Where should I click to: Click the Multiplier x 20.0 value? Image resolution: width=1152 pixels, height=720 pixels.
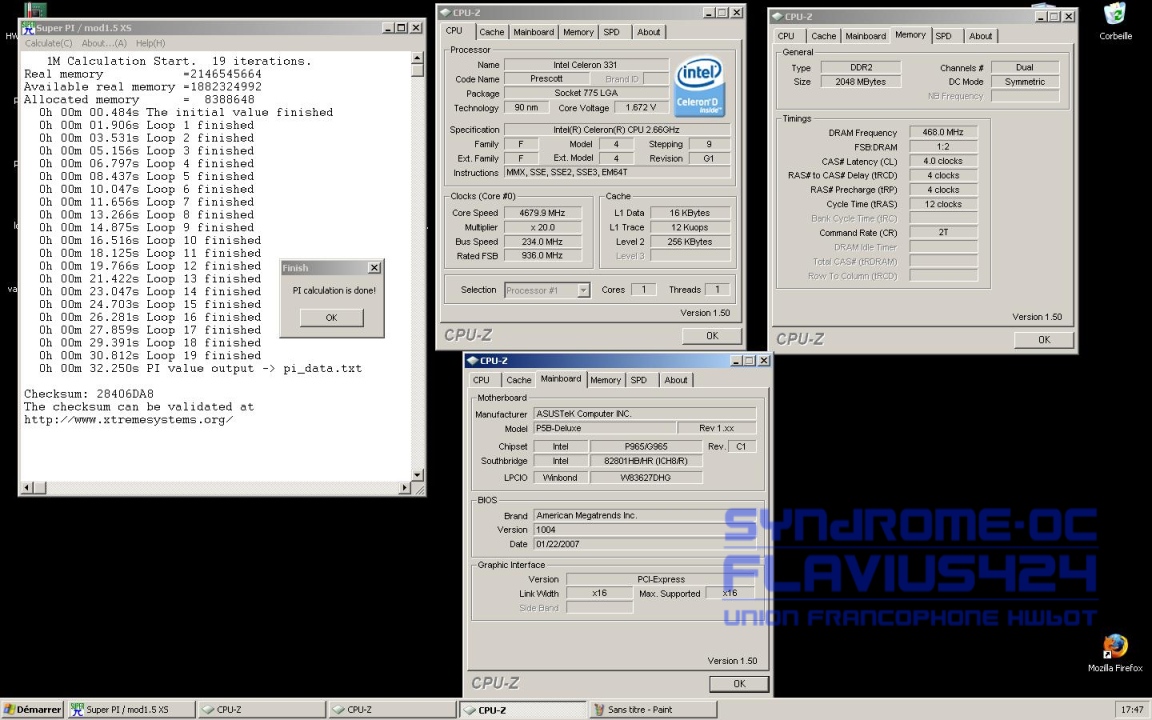(x=542, y=227)
